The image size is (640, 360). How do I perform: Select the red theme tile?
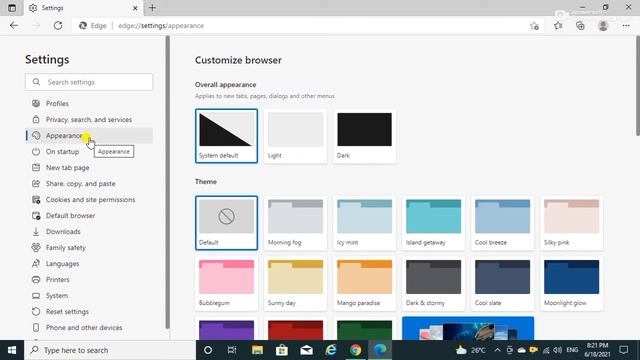(x=296, y=329)
